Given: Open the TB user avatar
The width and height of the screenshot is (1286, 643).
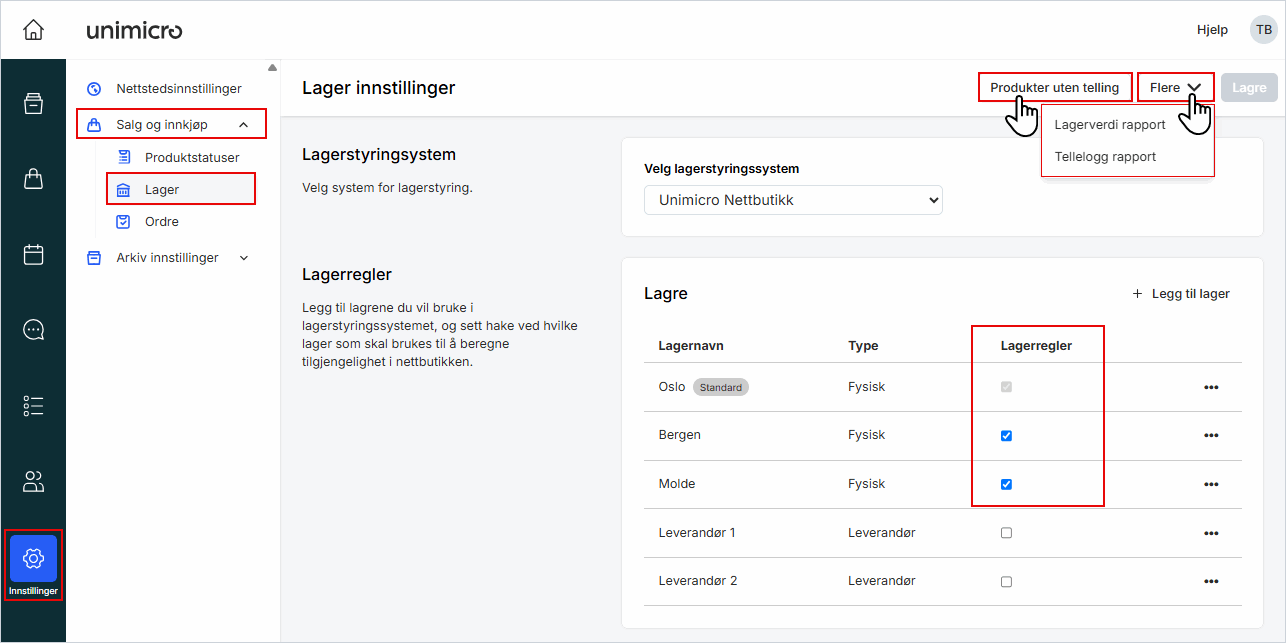Looking at the screenshot, I should click(x=1263, y=29).
